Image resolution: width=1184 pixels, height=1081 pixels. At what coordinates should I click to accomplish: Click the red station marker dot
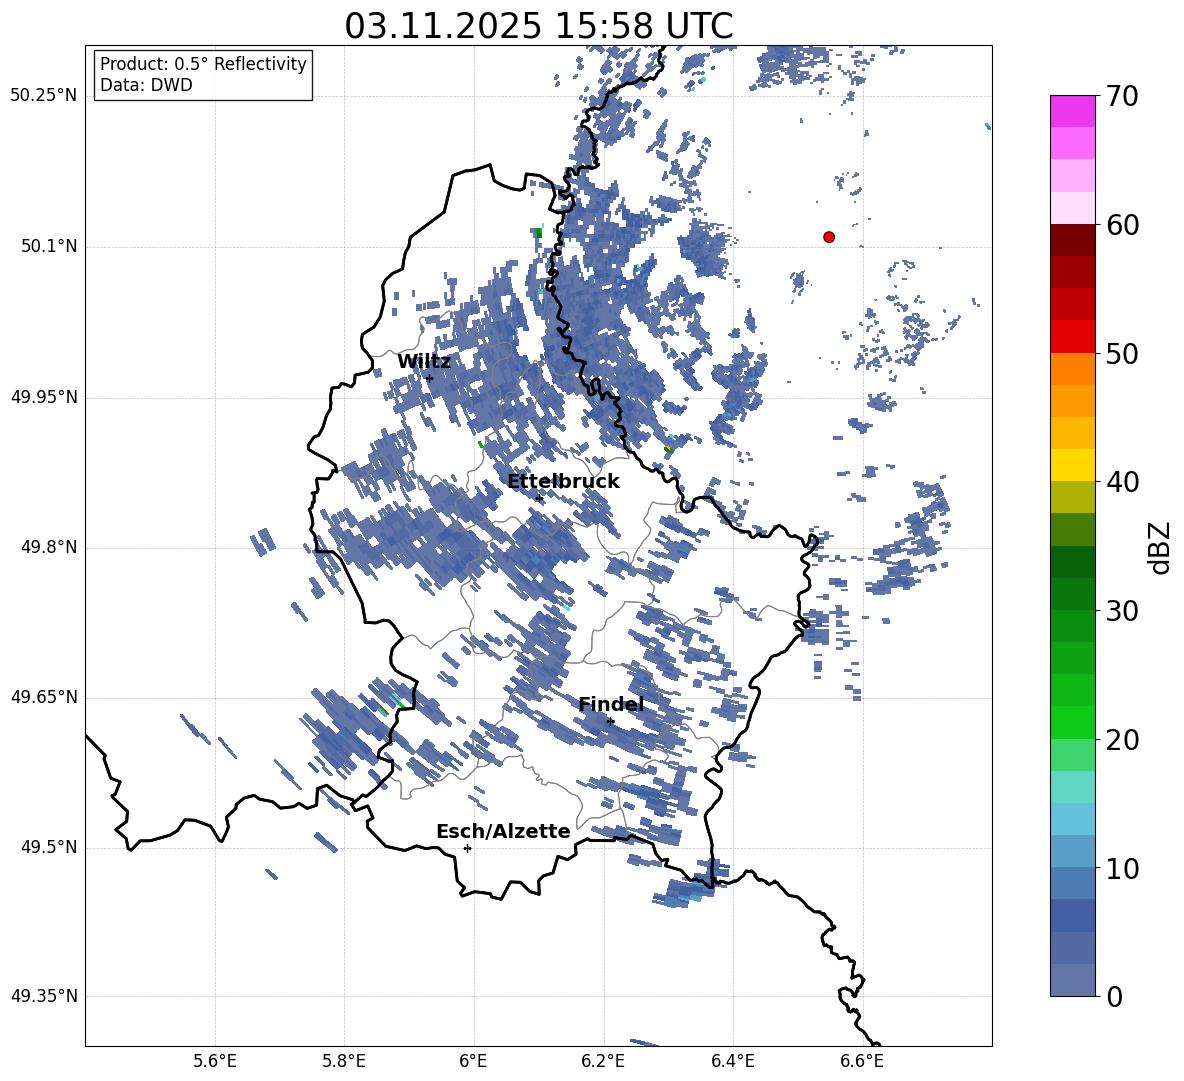(829, 237)
